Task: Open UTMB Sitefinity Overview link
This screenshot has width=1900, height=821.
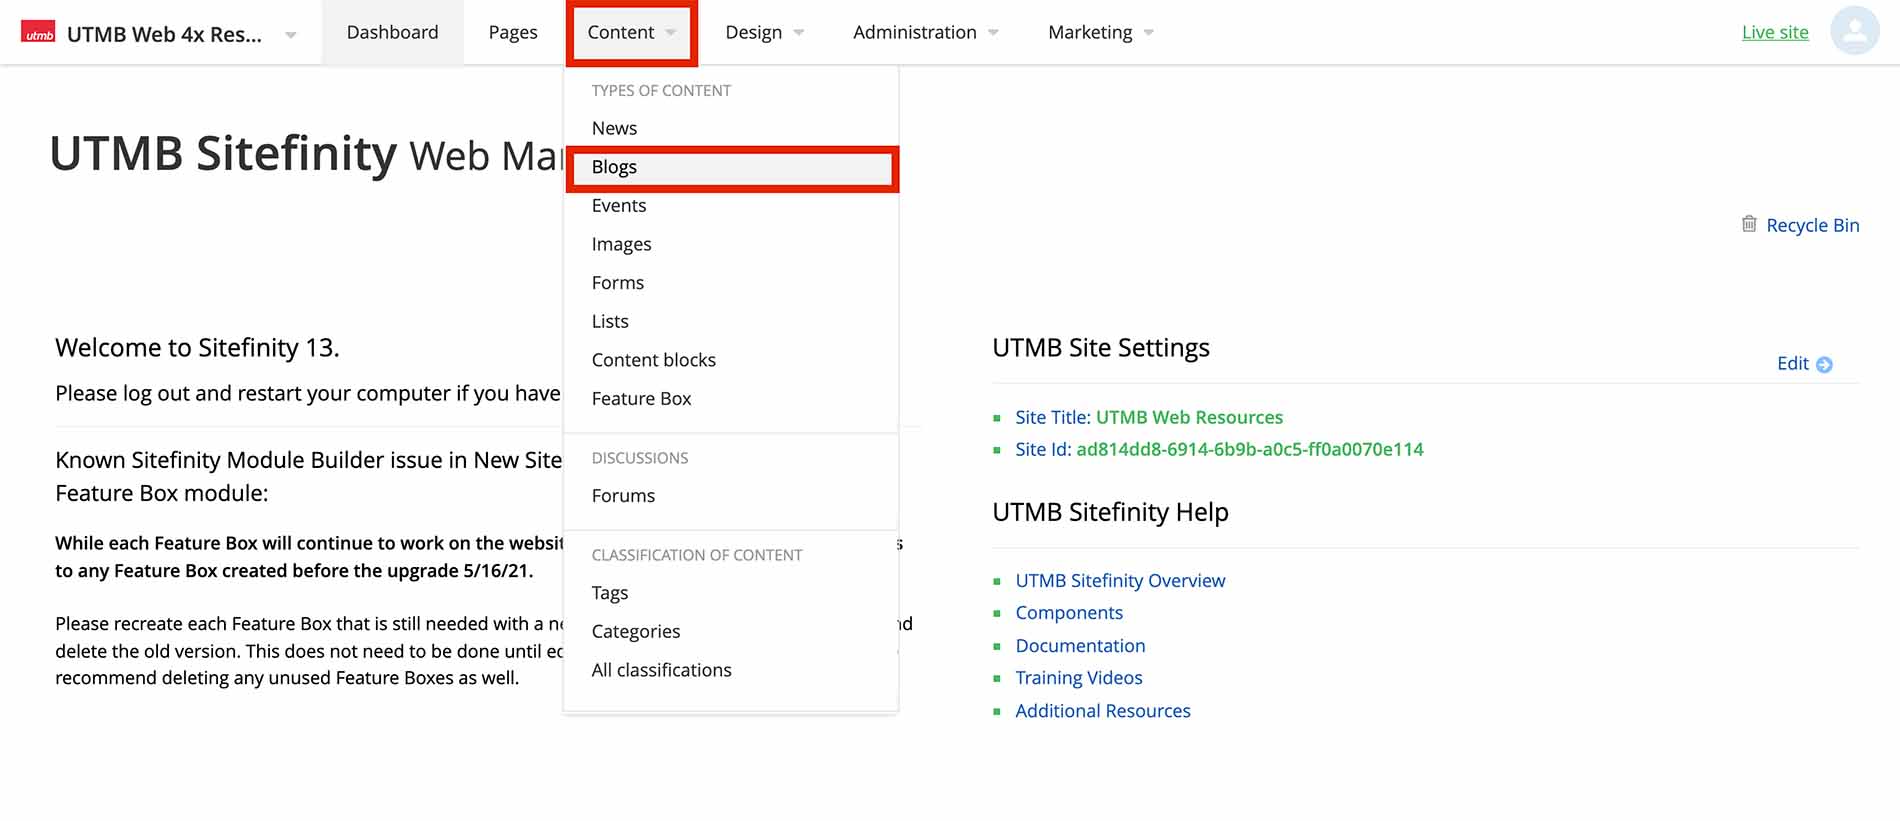Action: pos(1119,581)
